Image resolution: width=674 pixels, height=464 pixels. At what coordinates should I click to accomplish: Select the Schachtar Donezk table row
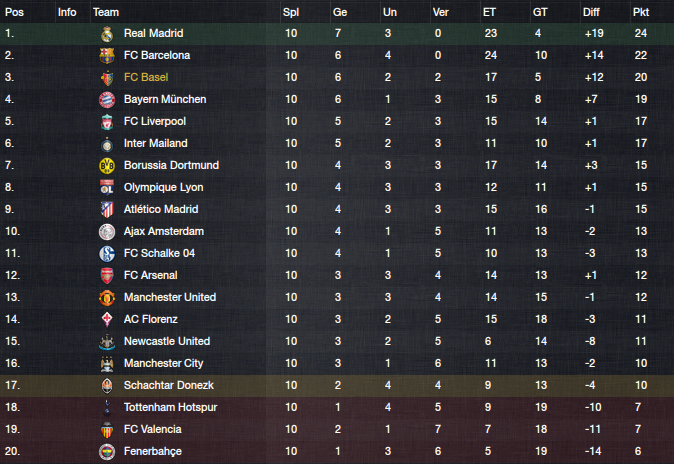[337, 385]
